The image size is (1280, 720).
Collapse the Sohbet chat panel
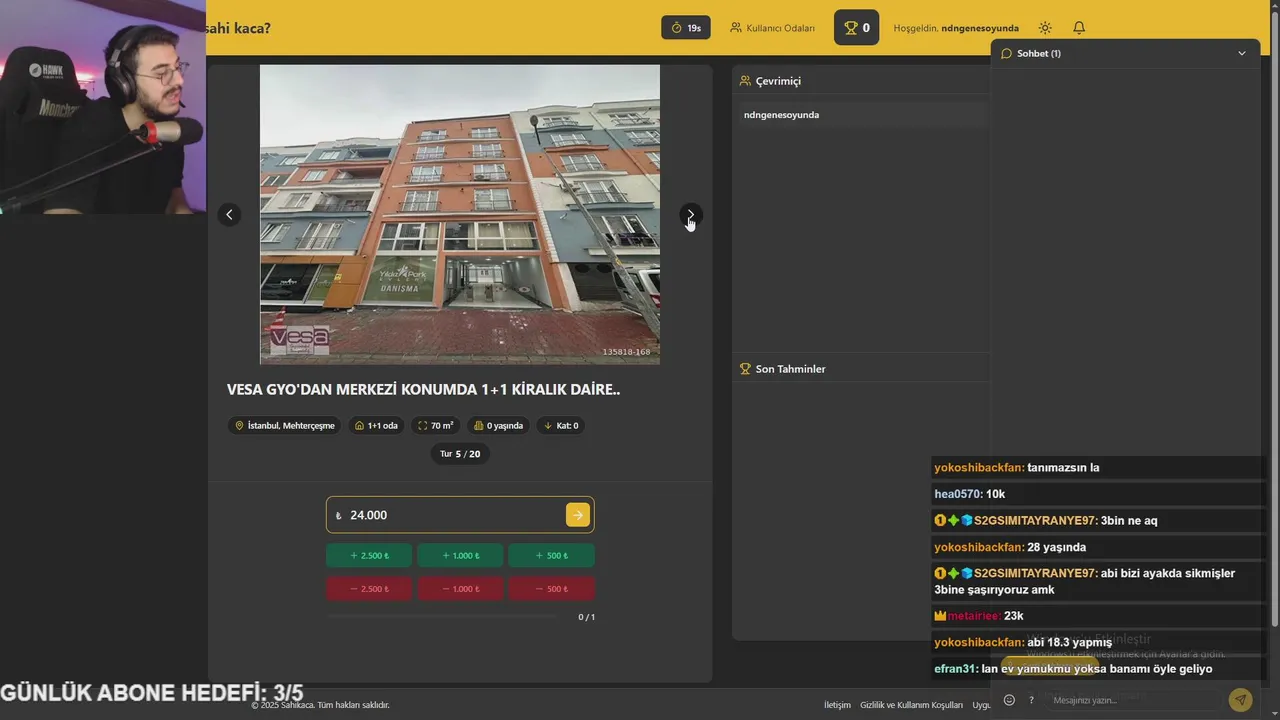coord(1242,53)
